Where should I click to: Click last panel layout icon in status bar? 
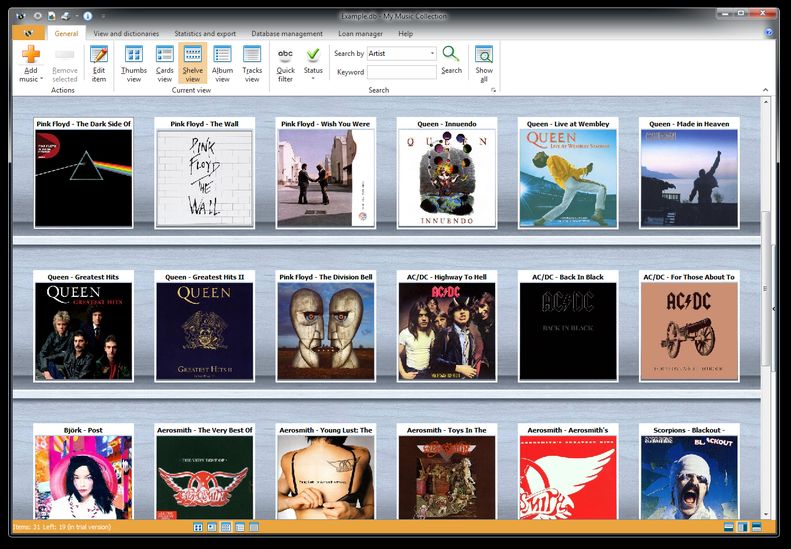tap(756, 527)
